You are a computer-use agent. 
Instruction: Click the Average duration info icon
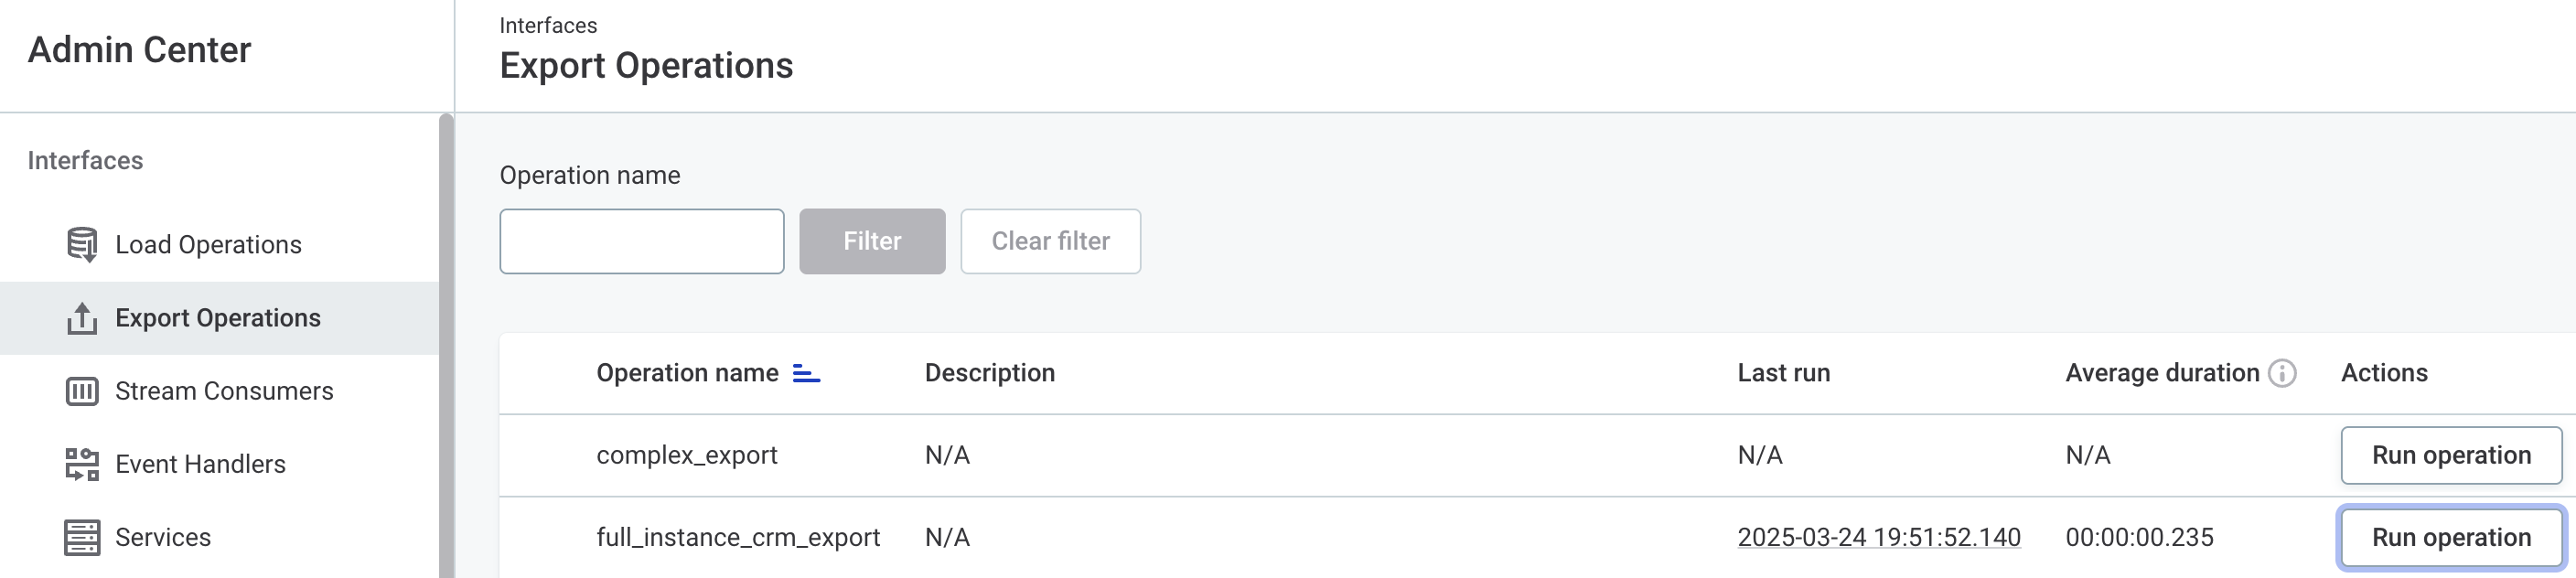[2282, 373]
